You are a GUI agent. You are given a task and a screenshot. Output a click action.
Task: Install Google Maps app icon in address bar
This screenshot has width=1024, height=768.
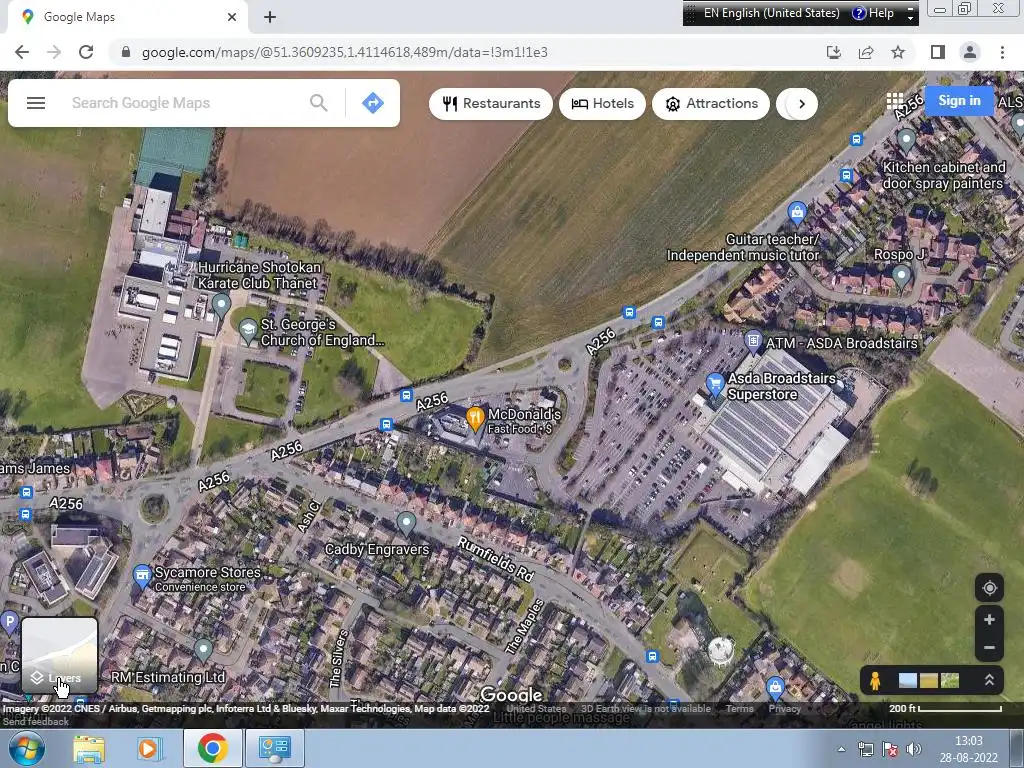click(834, 52)
